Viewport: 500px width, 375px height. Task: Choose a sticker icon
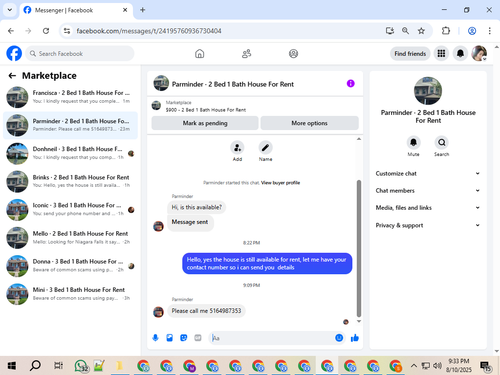click(x=184, y=338)
